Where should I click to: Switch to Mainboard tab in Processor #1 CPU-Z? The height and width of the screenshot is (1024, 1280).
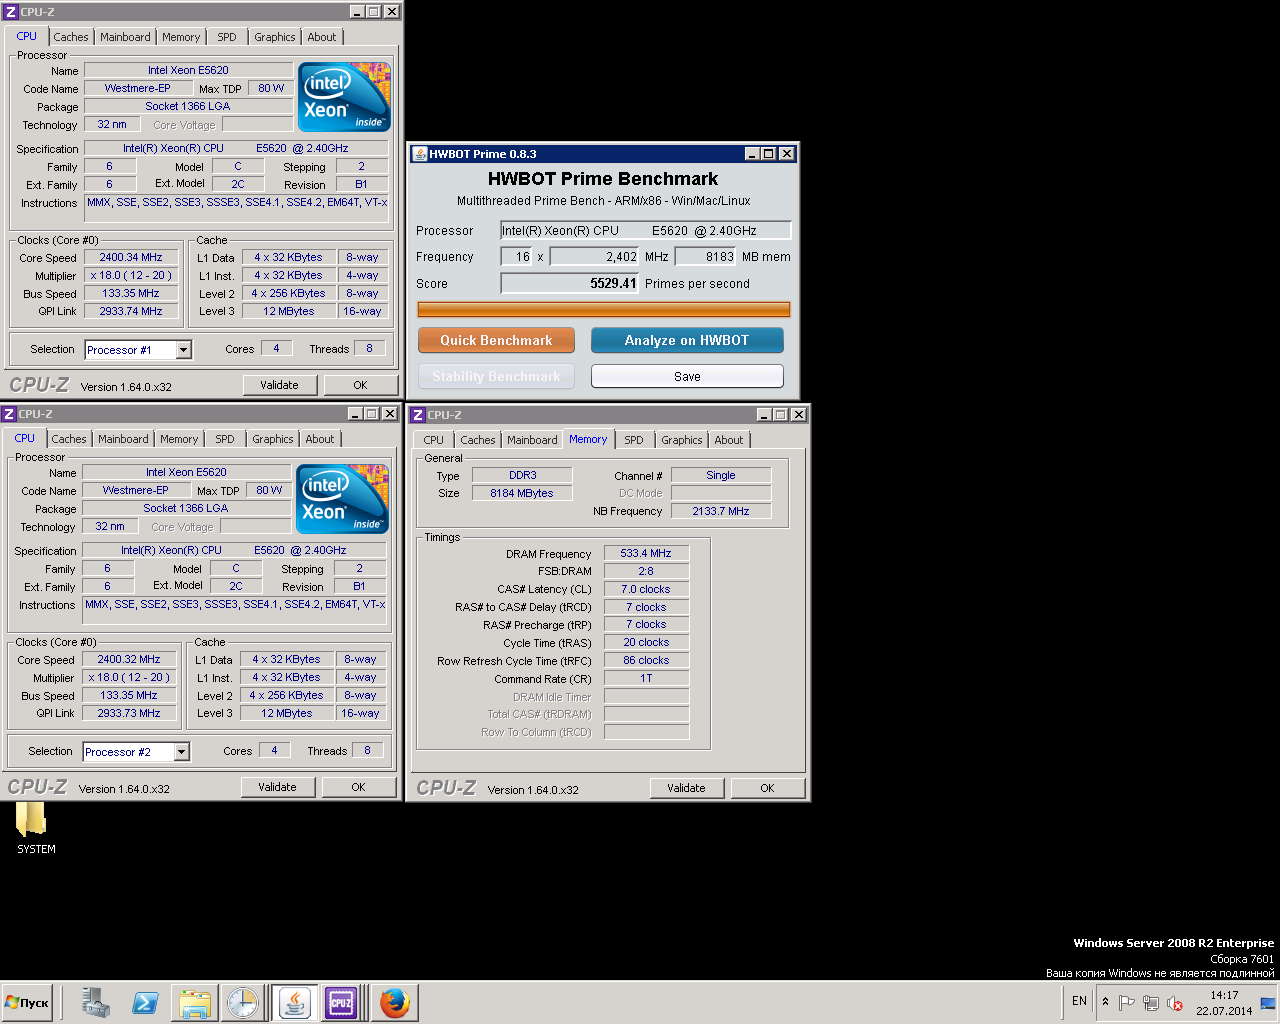click(x=125, y=37)
